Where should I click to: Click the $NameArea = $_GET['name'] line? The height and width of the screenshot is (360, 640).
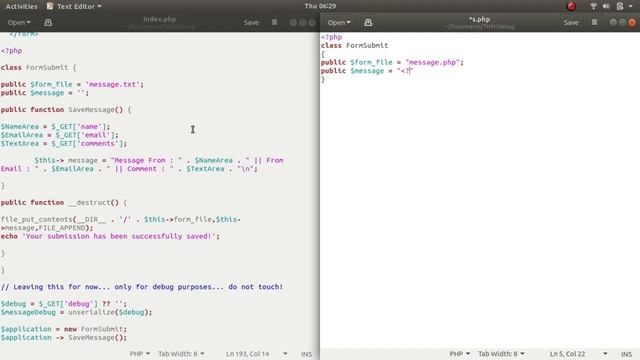pyautogui.click(x=55, y=127)
